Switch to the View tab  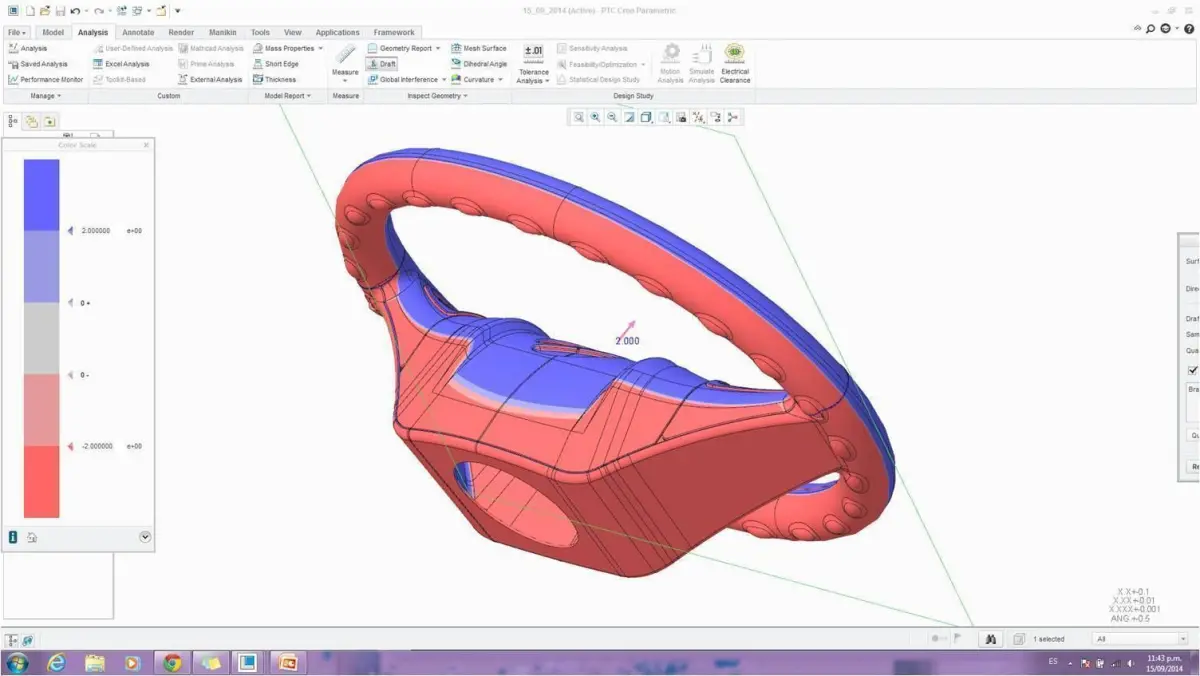coord(292,32)
